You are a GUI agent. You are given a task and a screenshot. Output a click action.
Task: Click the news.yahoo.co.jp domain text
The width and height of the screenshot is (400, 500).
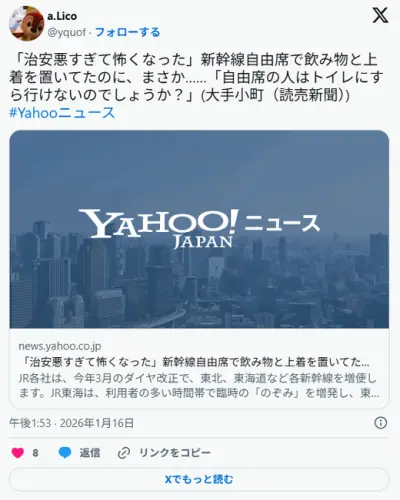(60, 346)
